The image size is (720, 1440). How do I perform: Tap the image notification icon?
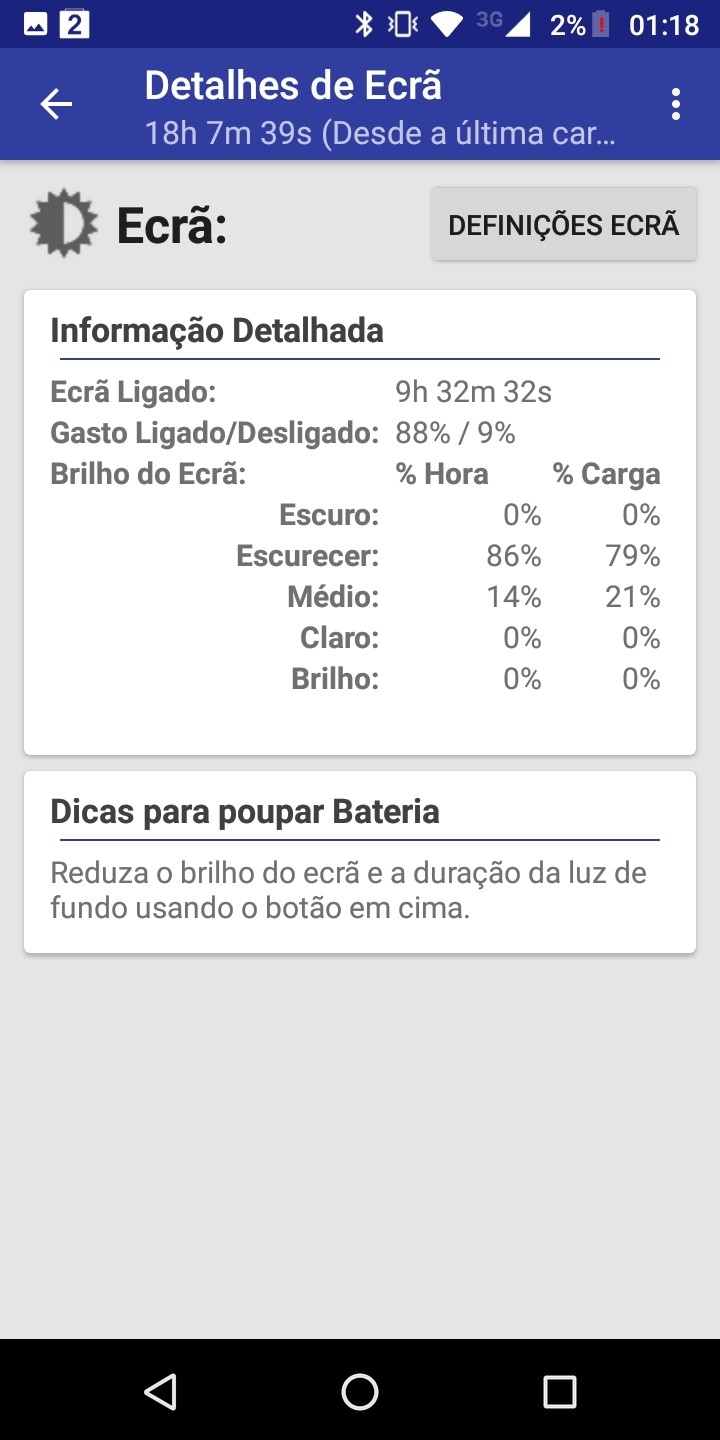click(36, 24)
